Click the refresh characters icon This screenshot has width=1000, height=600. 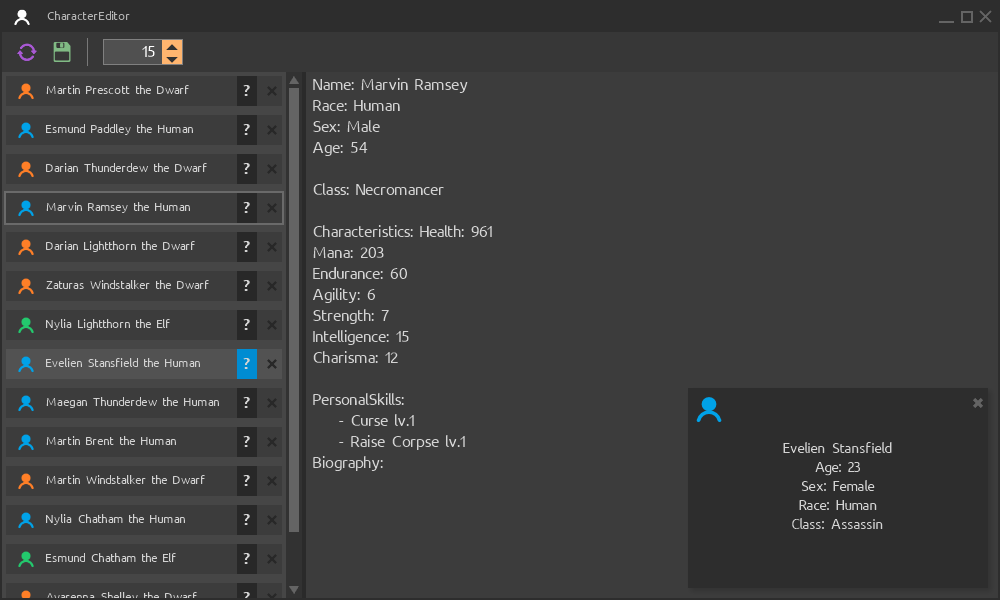(27, 51)
